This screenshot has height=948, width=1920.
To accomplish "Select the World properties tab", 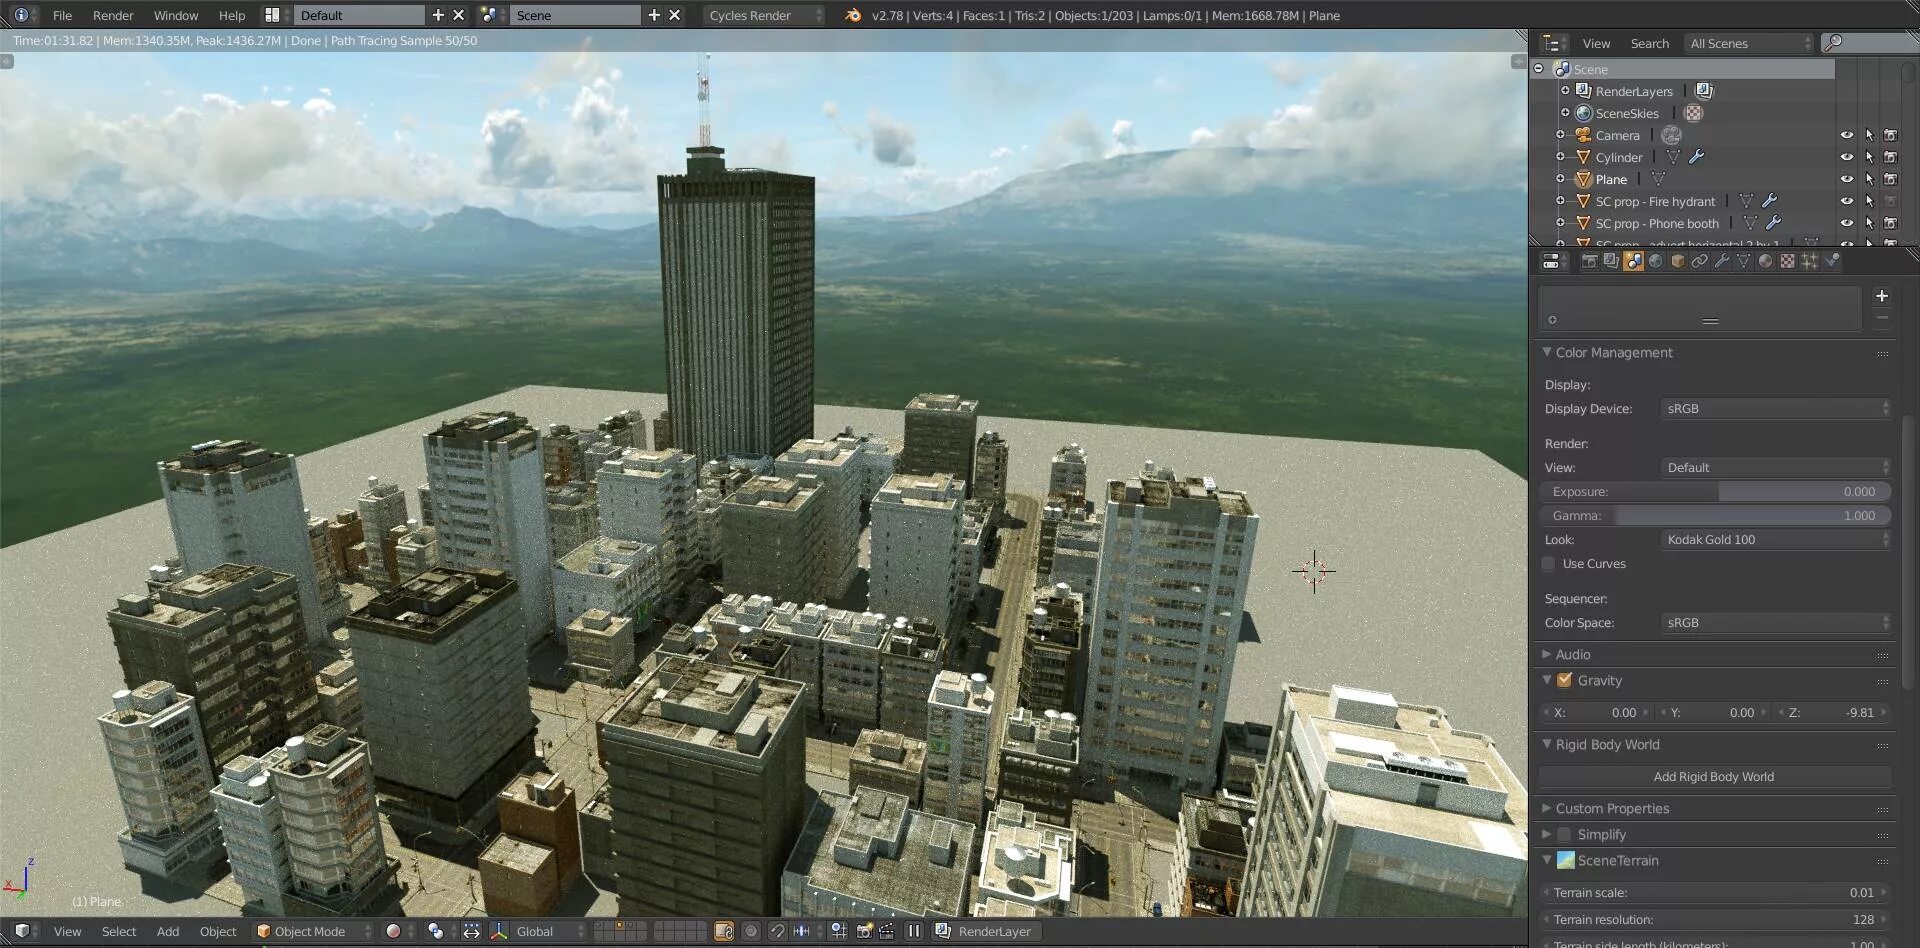I will pyautogui.click(x=1657, y=260).
